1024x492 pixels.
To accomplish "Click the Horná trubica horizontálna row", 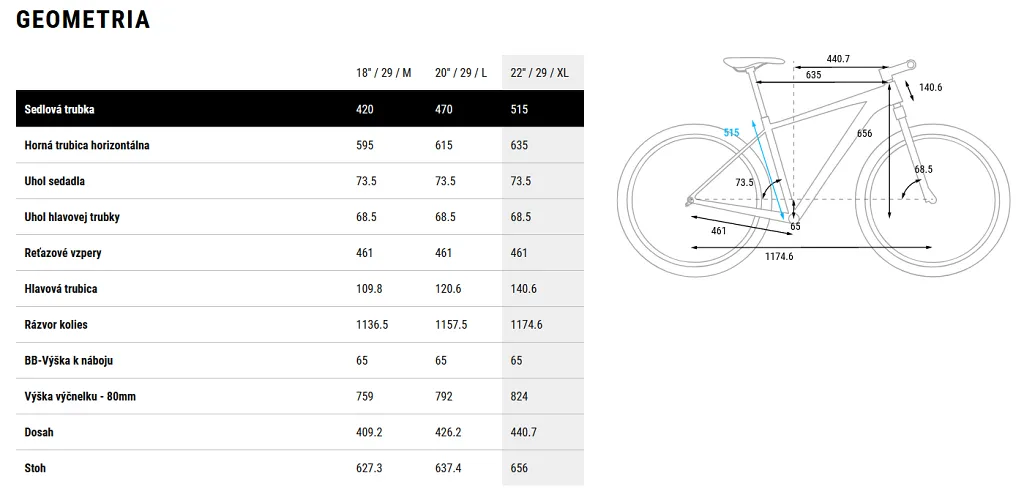I will [x=300, y=145].
